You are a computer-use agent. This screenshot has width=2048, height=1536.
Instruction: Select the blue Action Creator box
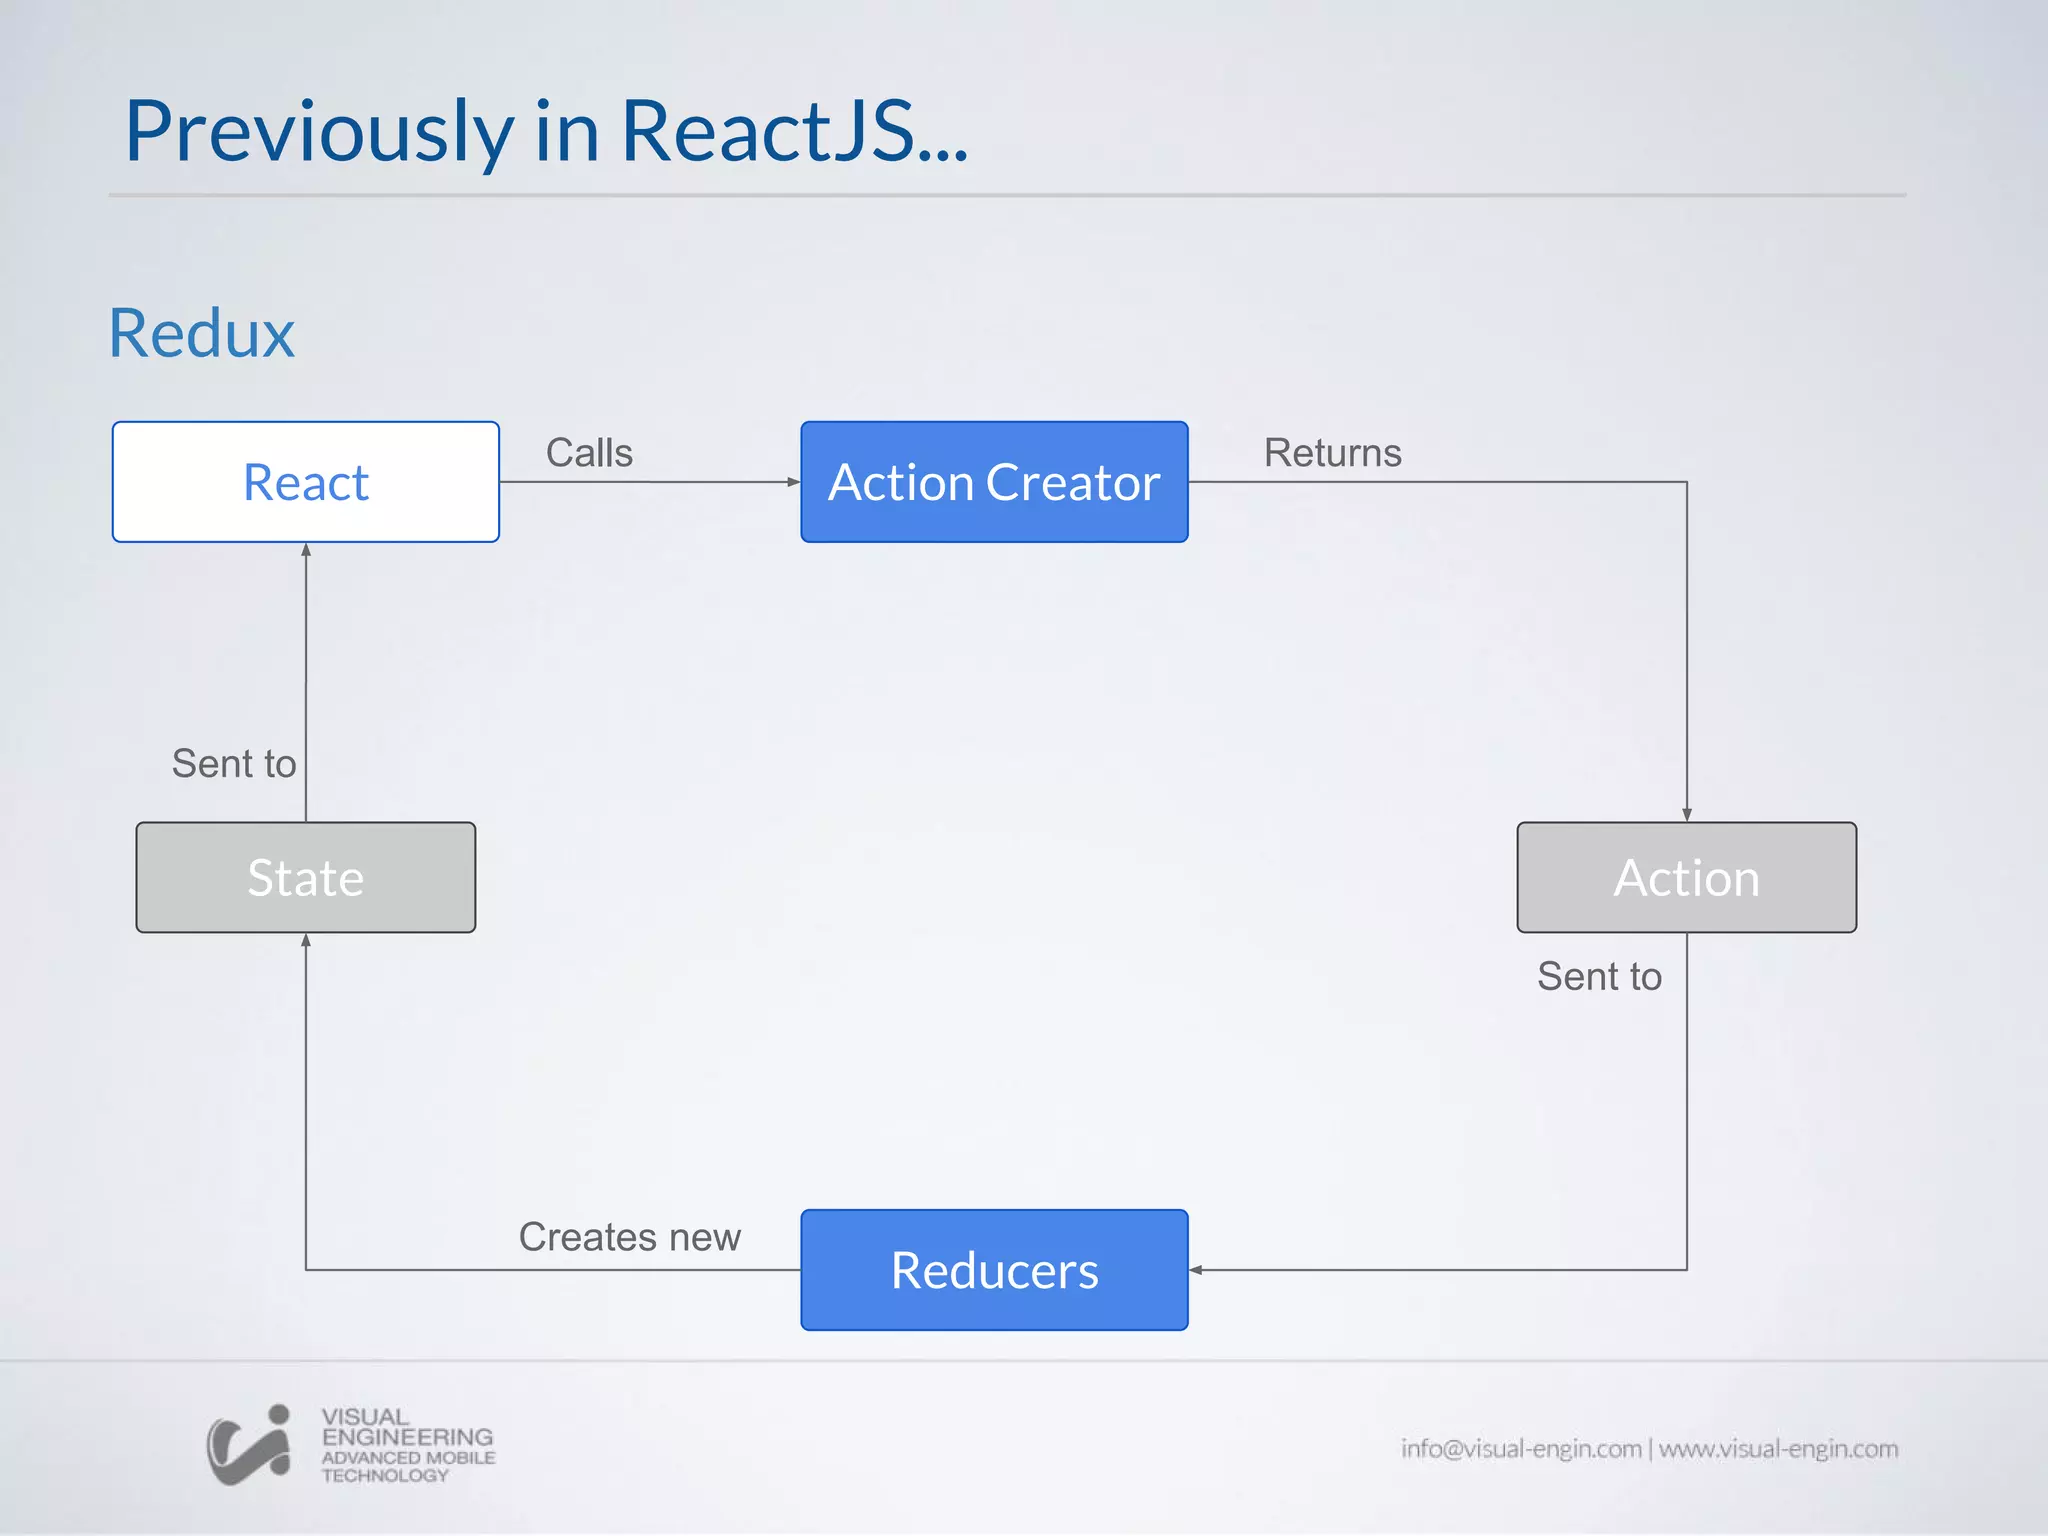[994, 482]
